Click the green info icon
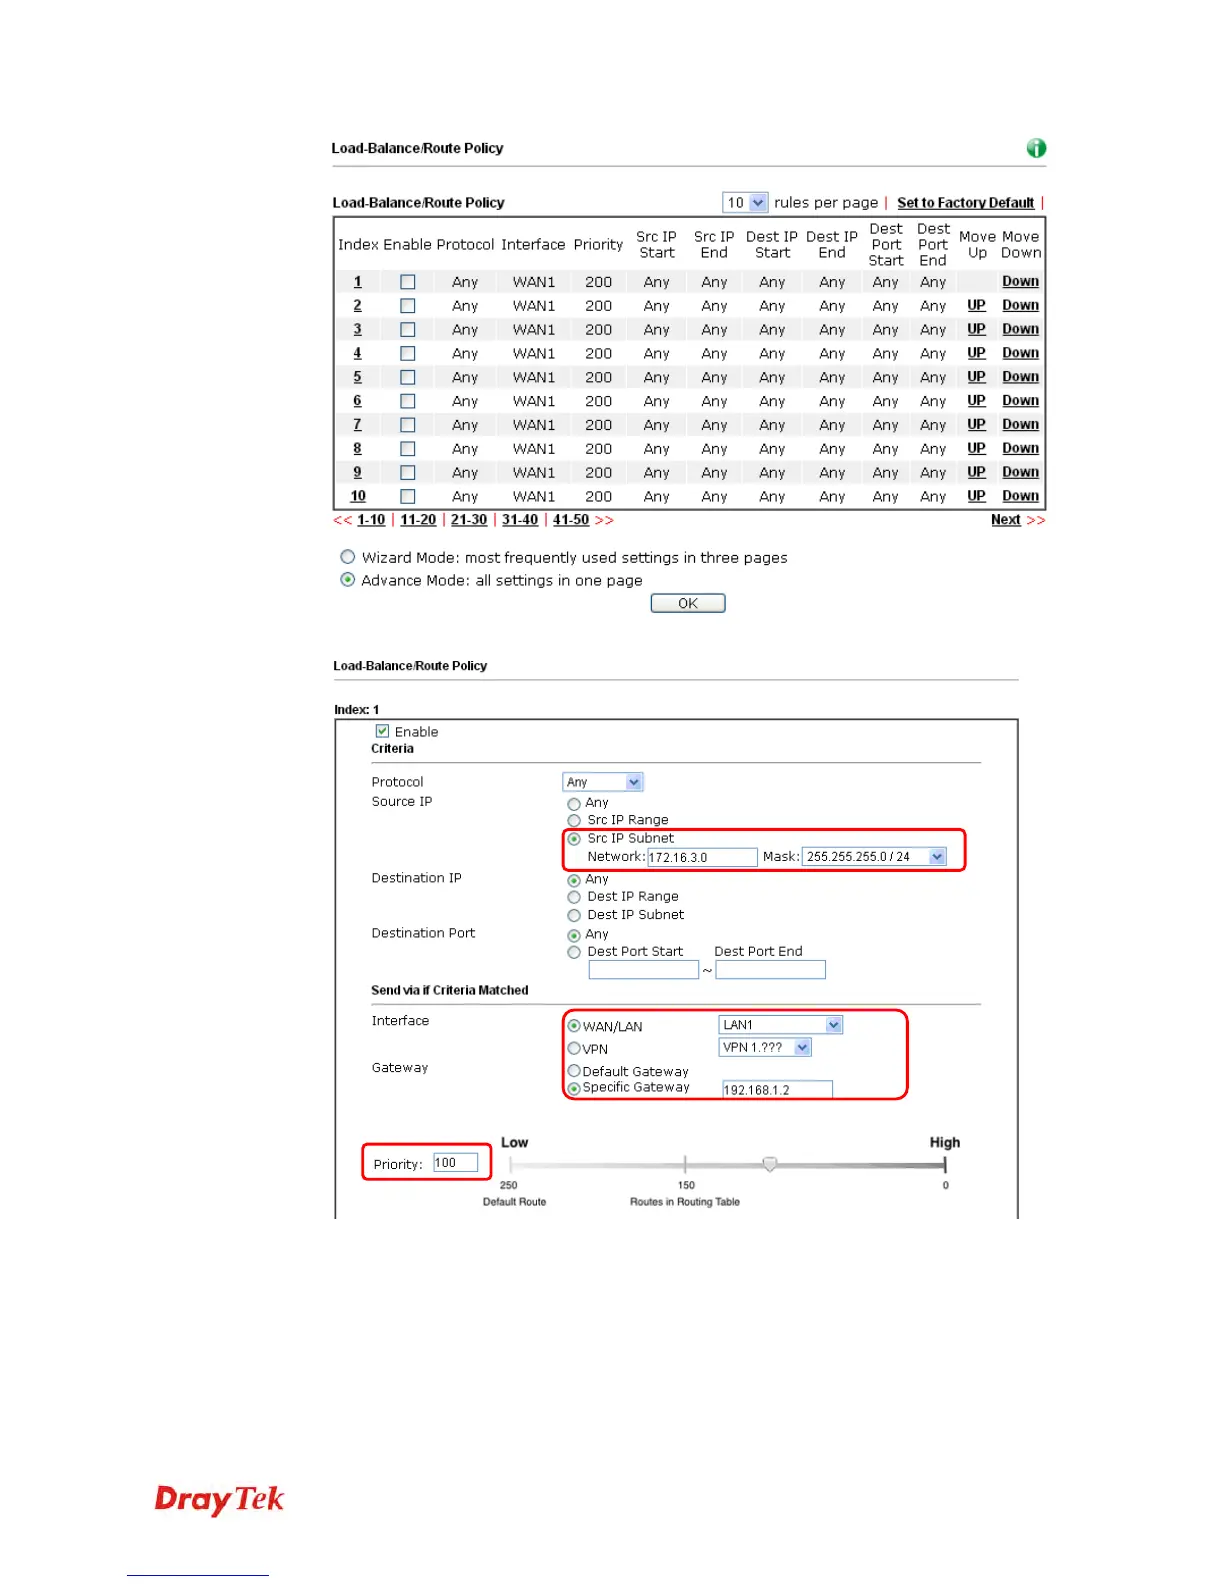The height and width of the screenshot is (1584, 1224). pos(1036,148)
